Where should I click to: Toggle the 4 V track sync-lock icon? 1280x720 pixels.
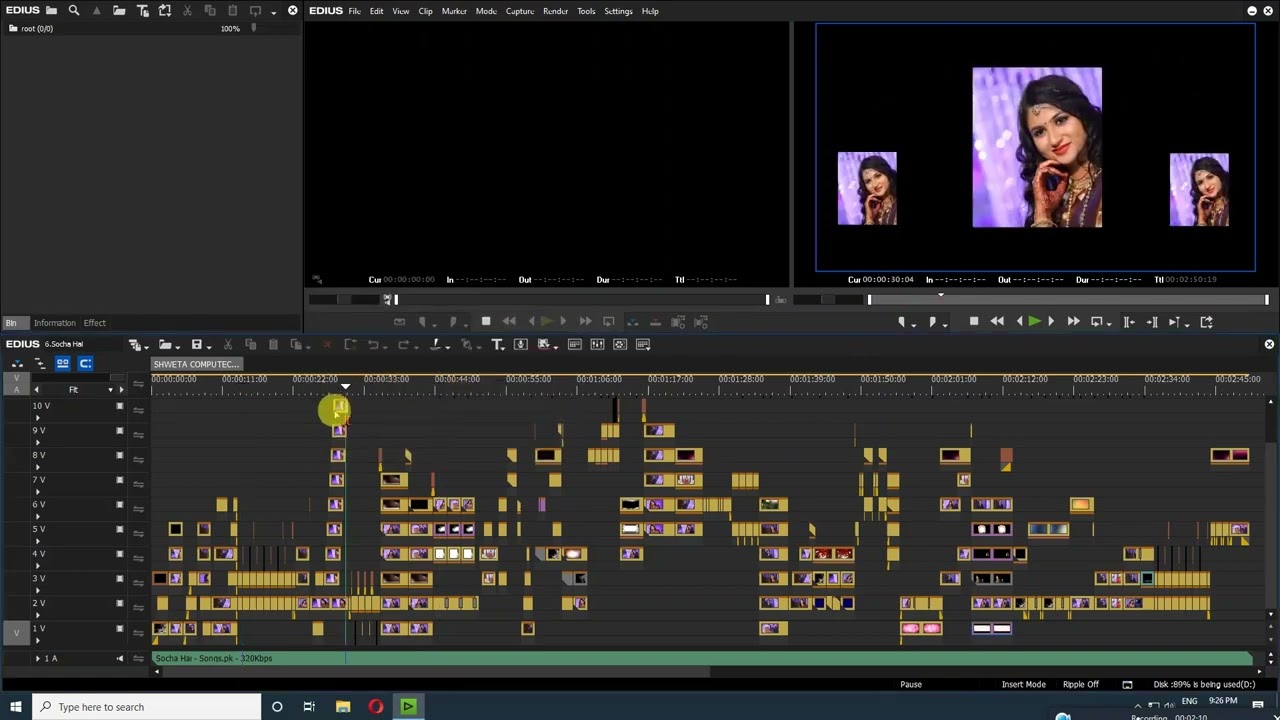[139, 558]
